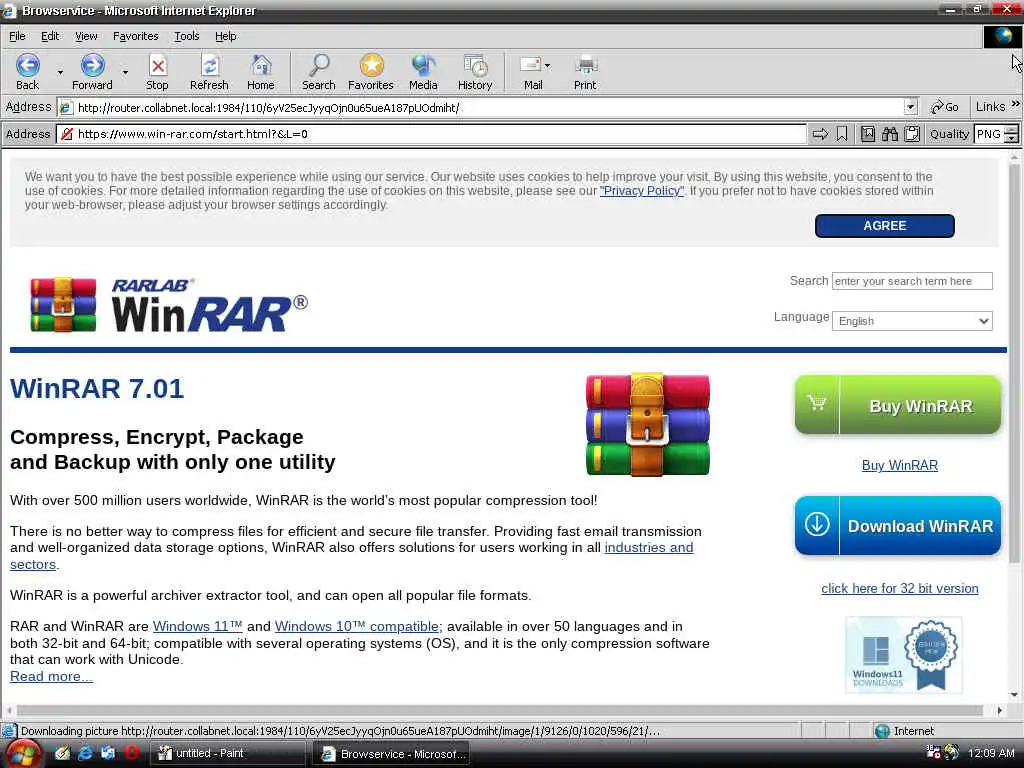1024x768 pixels.
Task: Click the WinRAR 7.01 heading
Action: [97, 389]
